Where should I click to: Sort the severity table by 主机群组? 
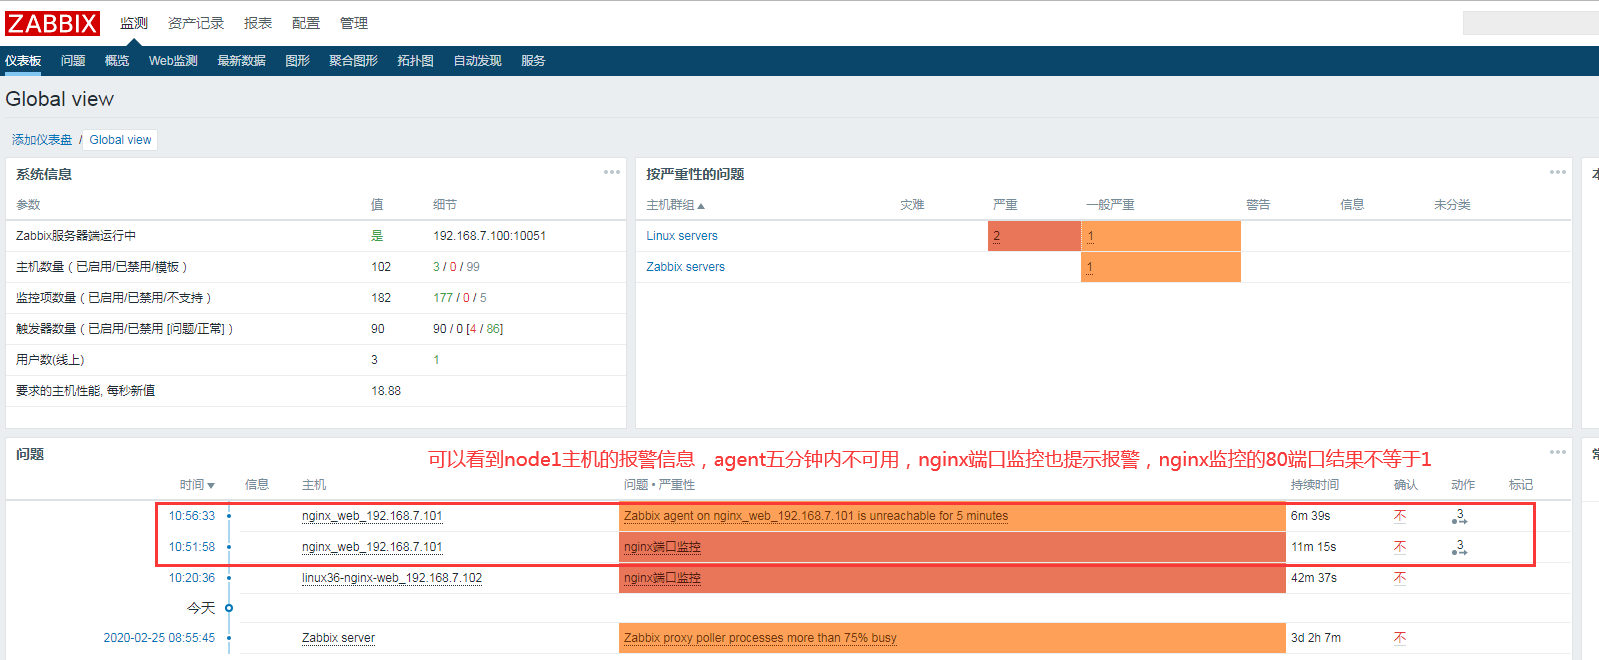[x=676, y=205]
